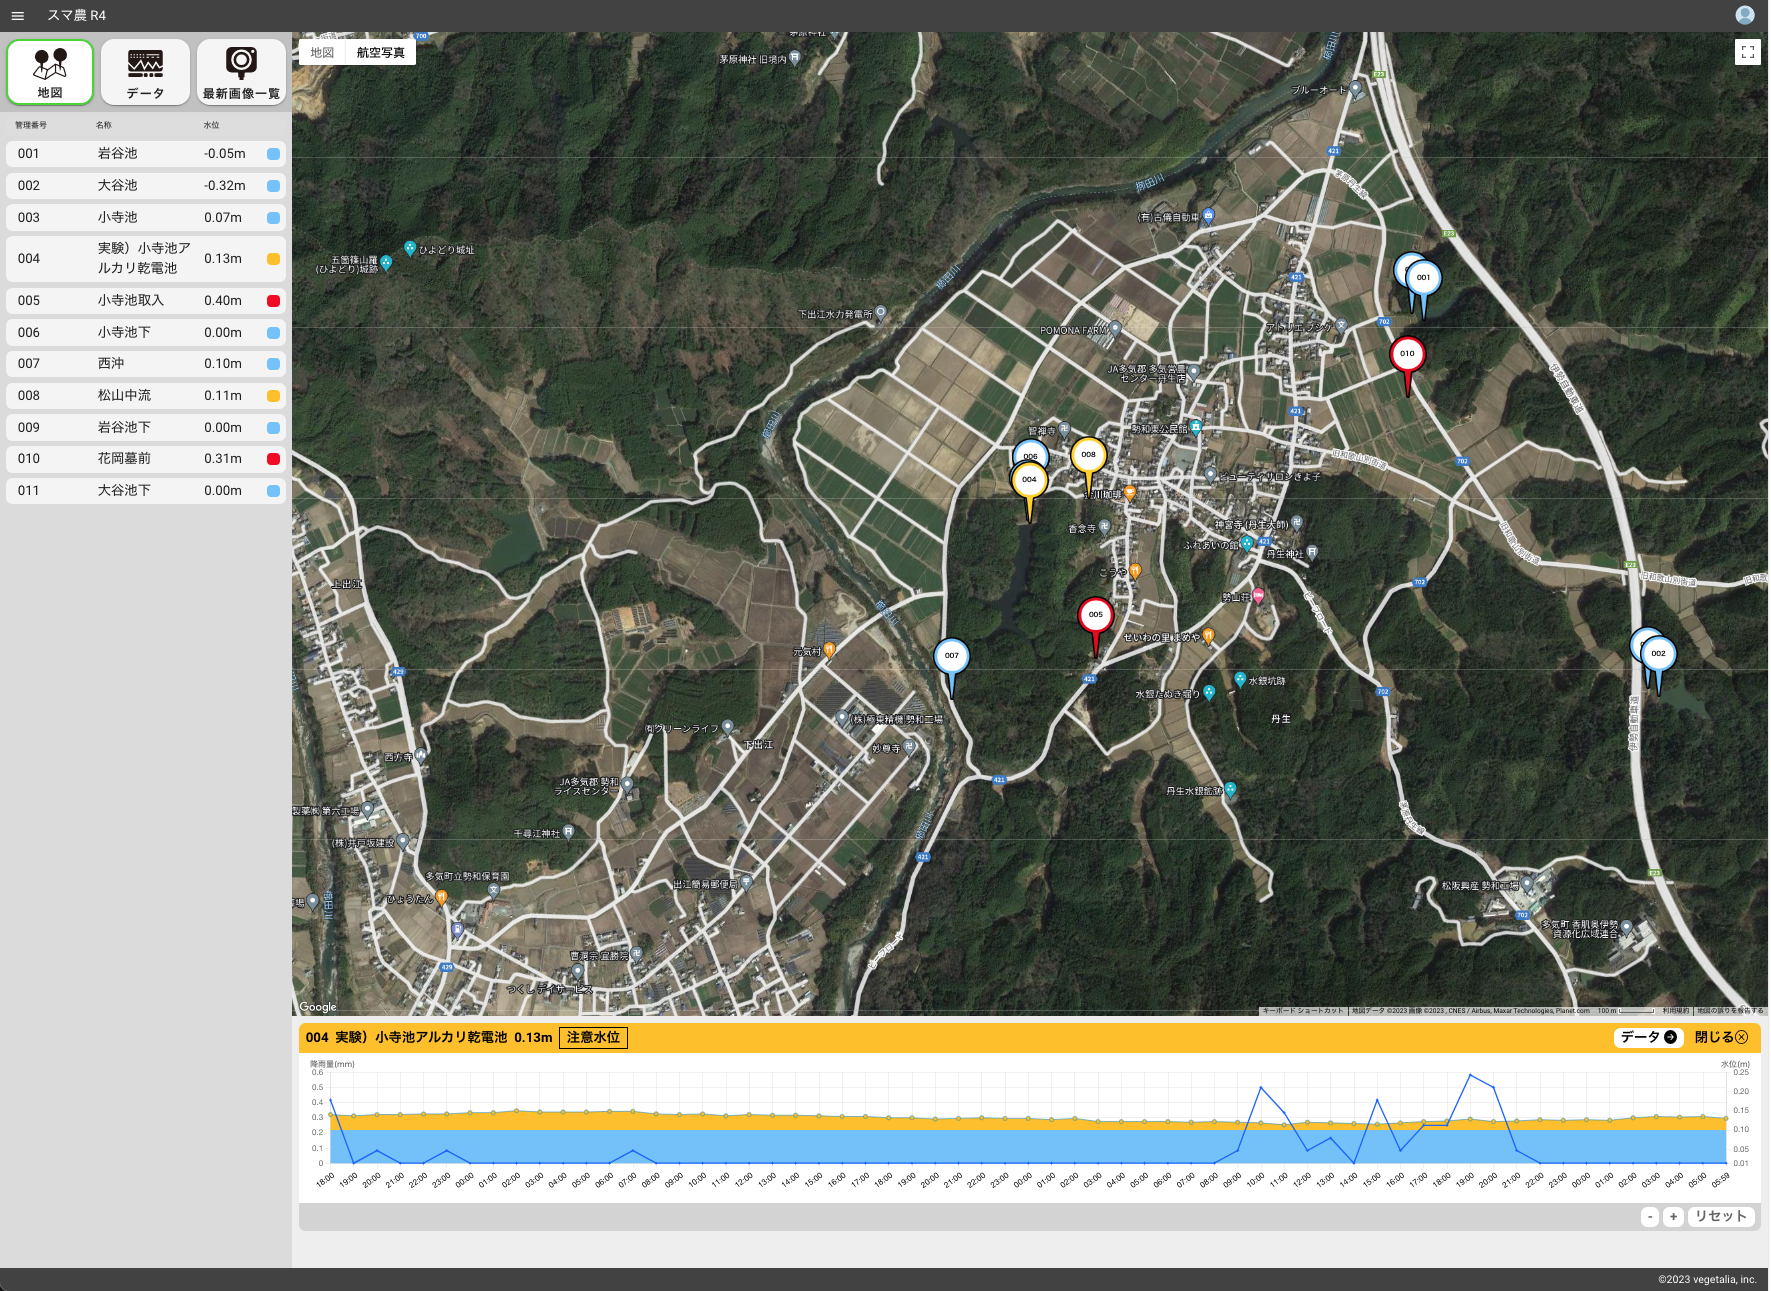This screenshot has height=1291, width=1771.
Task: Click the データ button in chart header
Action: (1647, 1037)
